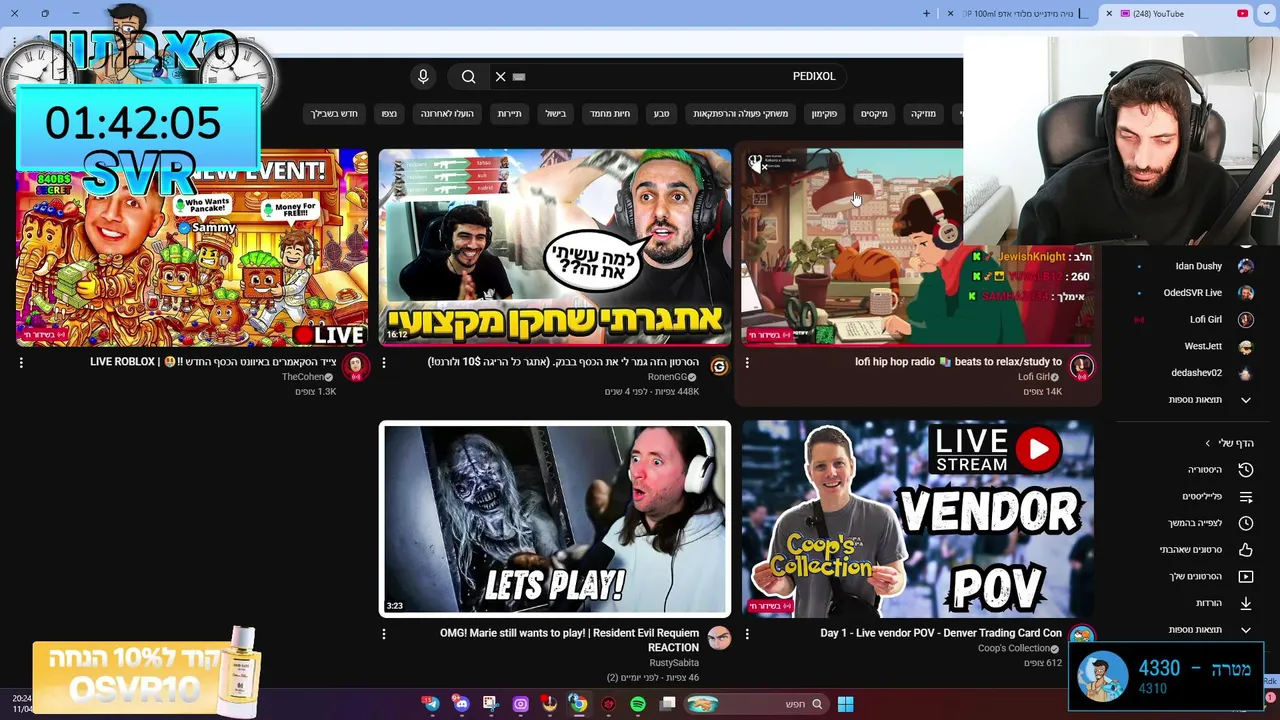This screenshot has width=1280, height=720.
Task: Open the הדף שלי section chevron
Action: point(1207,443)
